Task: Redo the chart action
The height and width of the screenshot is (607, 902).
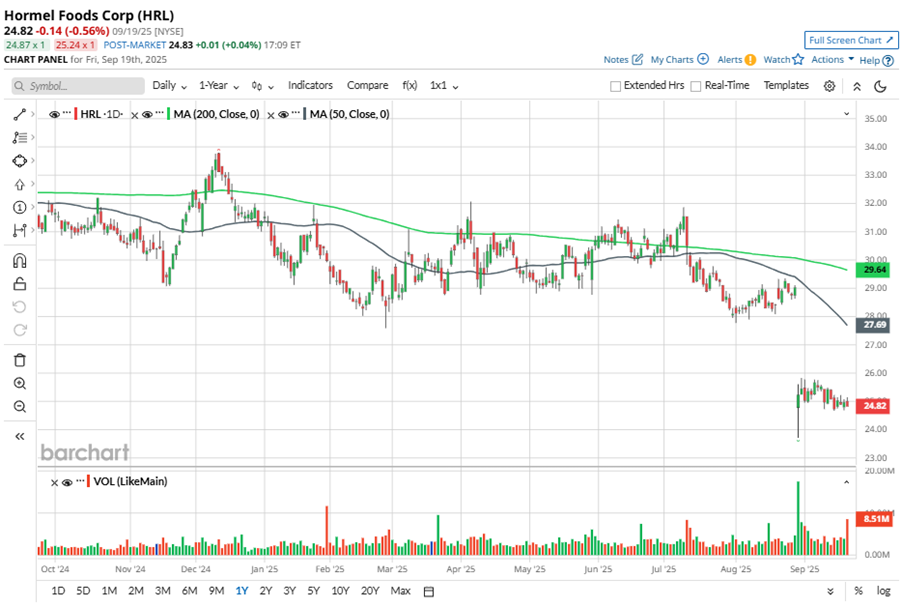Action: (x=20, y=330)
